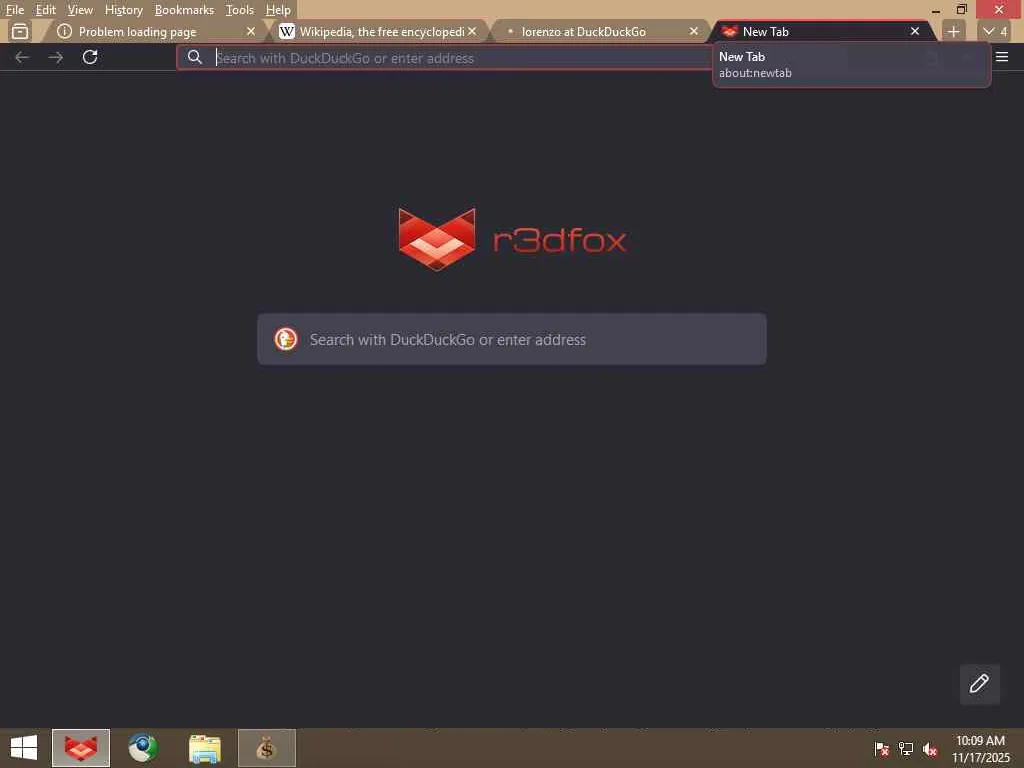Close the Wikipedia tab
The width and height of the screenshot is (1024, 768).
472,31
